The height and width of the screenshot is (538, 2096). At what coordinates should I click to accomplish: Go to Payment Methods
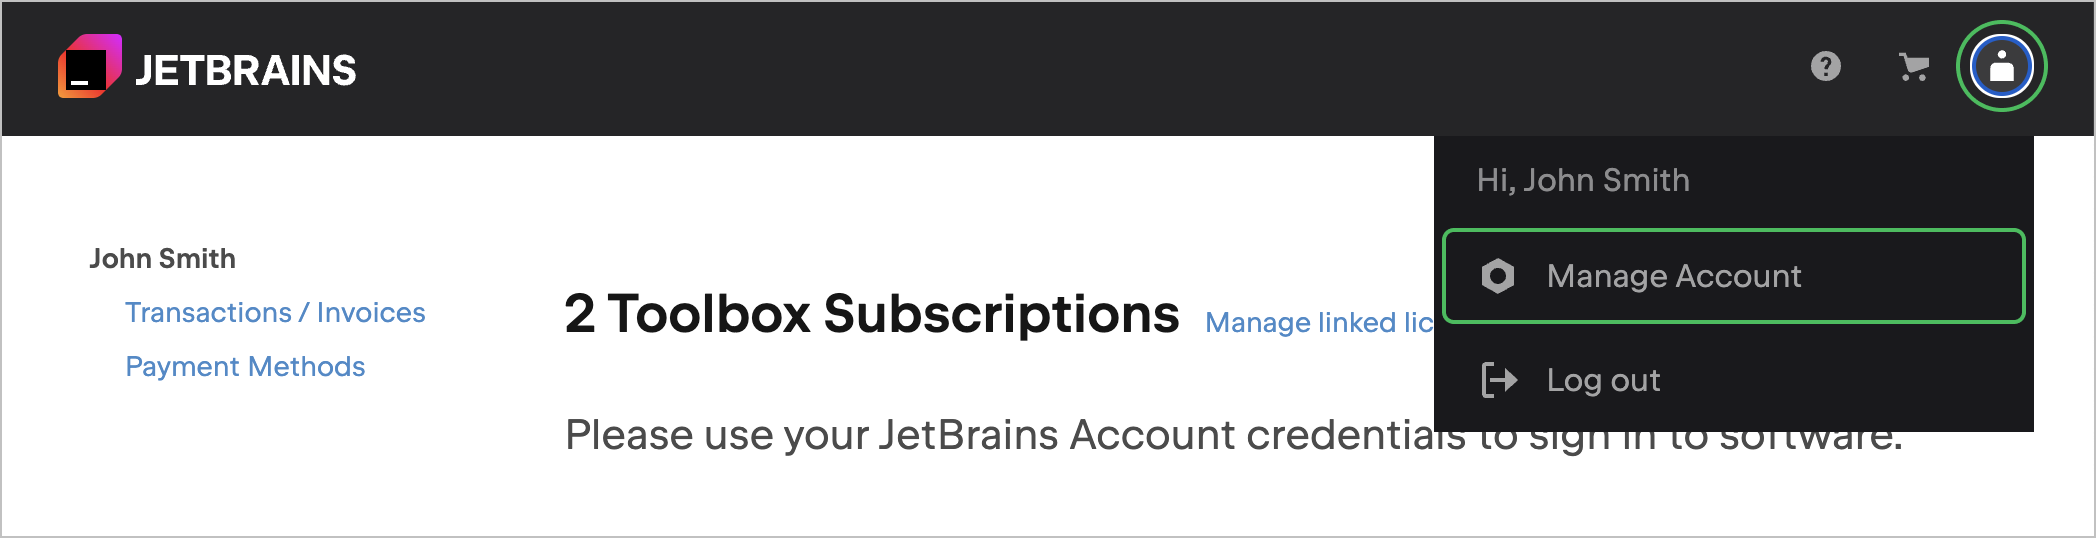point(245,367)
